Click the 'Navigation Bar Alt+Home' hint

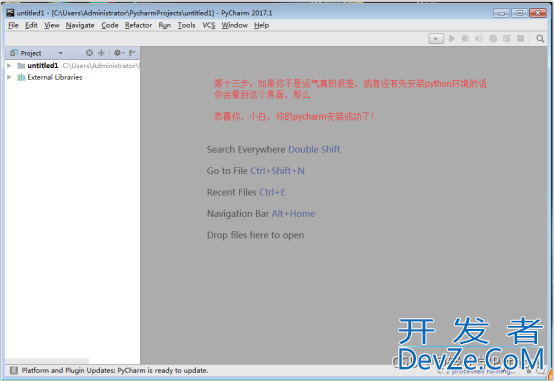point(261,214)
